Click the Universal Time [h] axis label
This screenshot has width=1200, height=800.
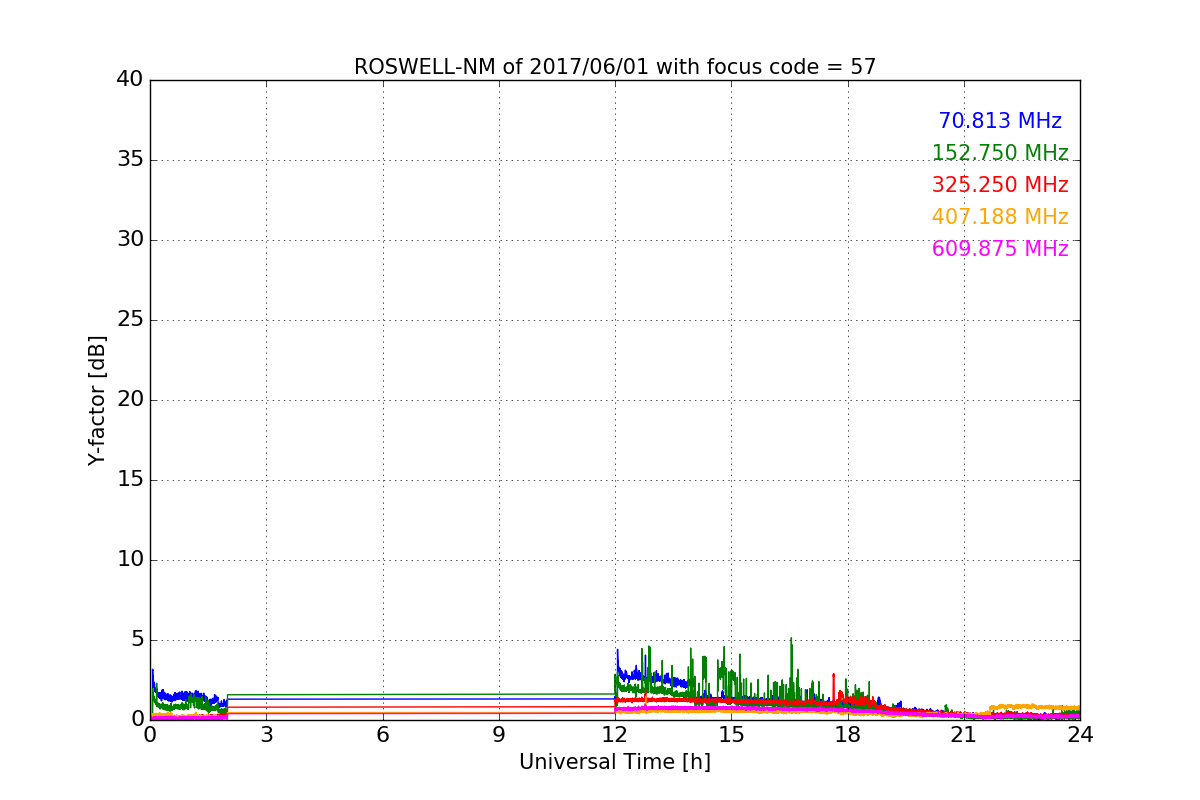[615, 762]
